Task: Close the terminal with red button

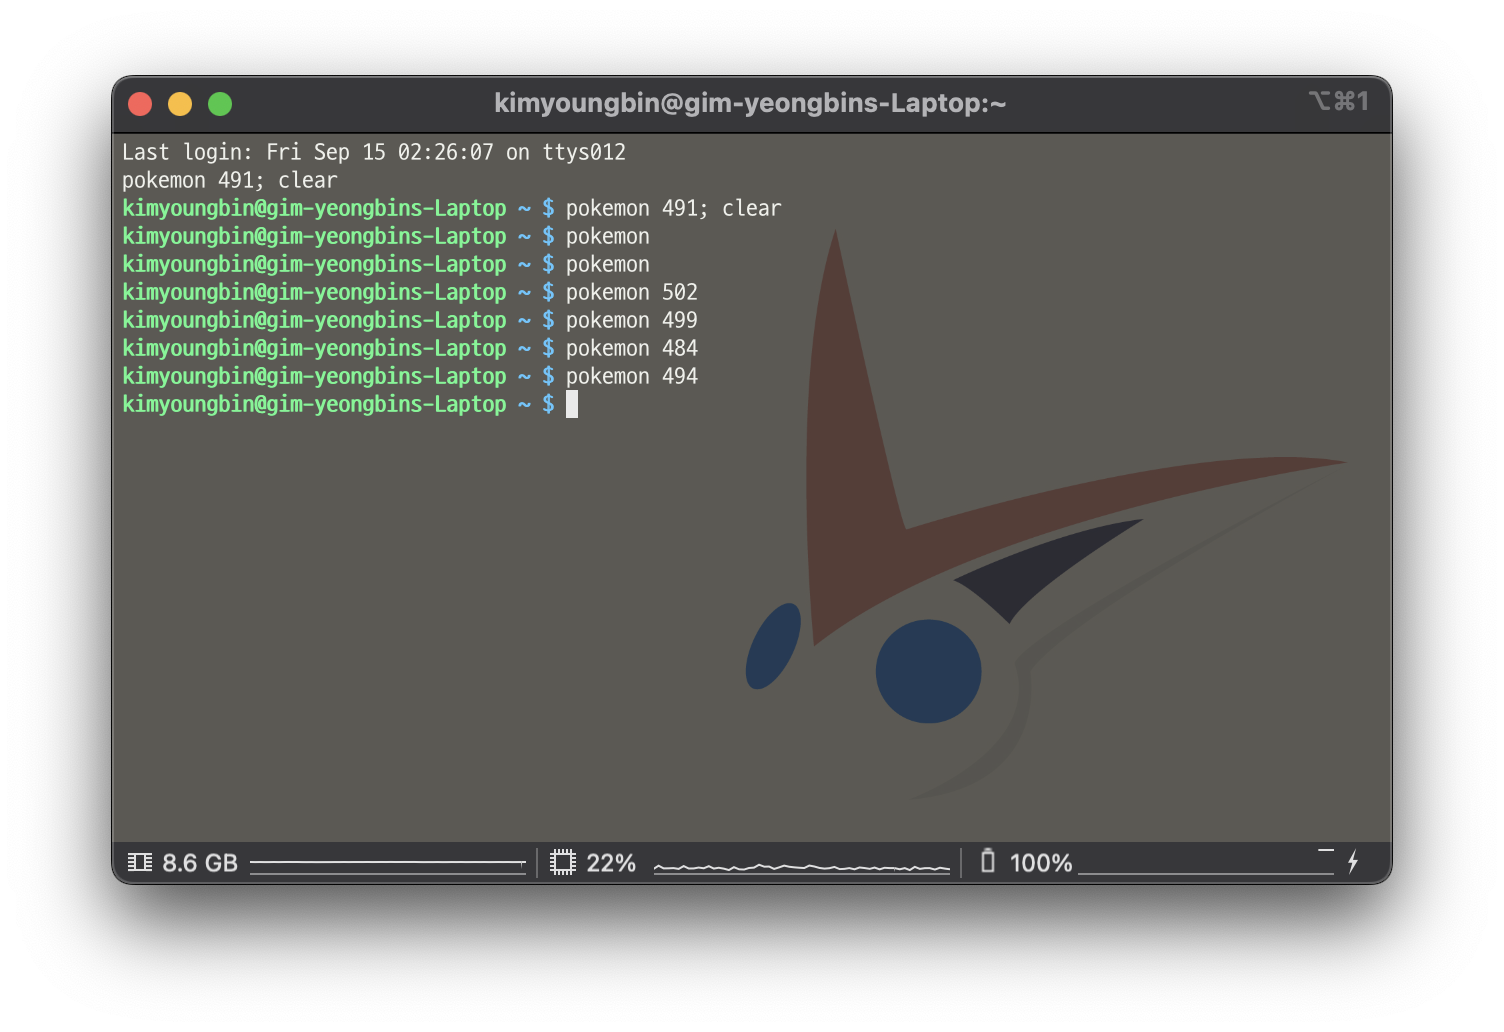Action: (140, 104)
